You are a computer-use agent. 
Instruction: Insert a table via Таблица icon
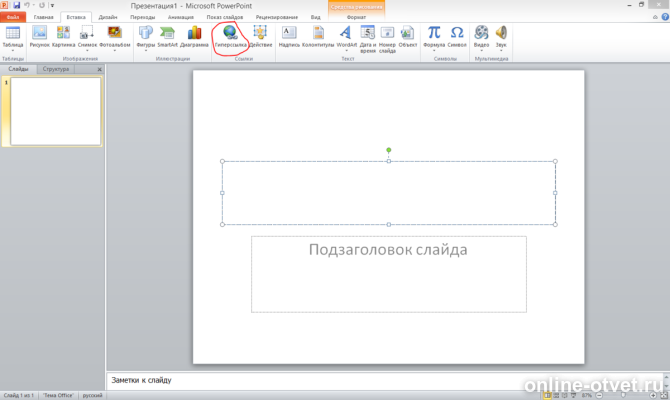pyautogui.click(x=13, y=33)
